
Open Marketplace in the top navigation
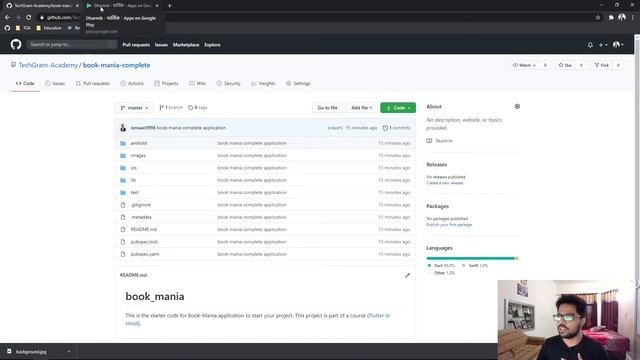[186, 45]
